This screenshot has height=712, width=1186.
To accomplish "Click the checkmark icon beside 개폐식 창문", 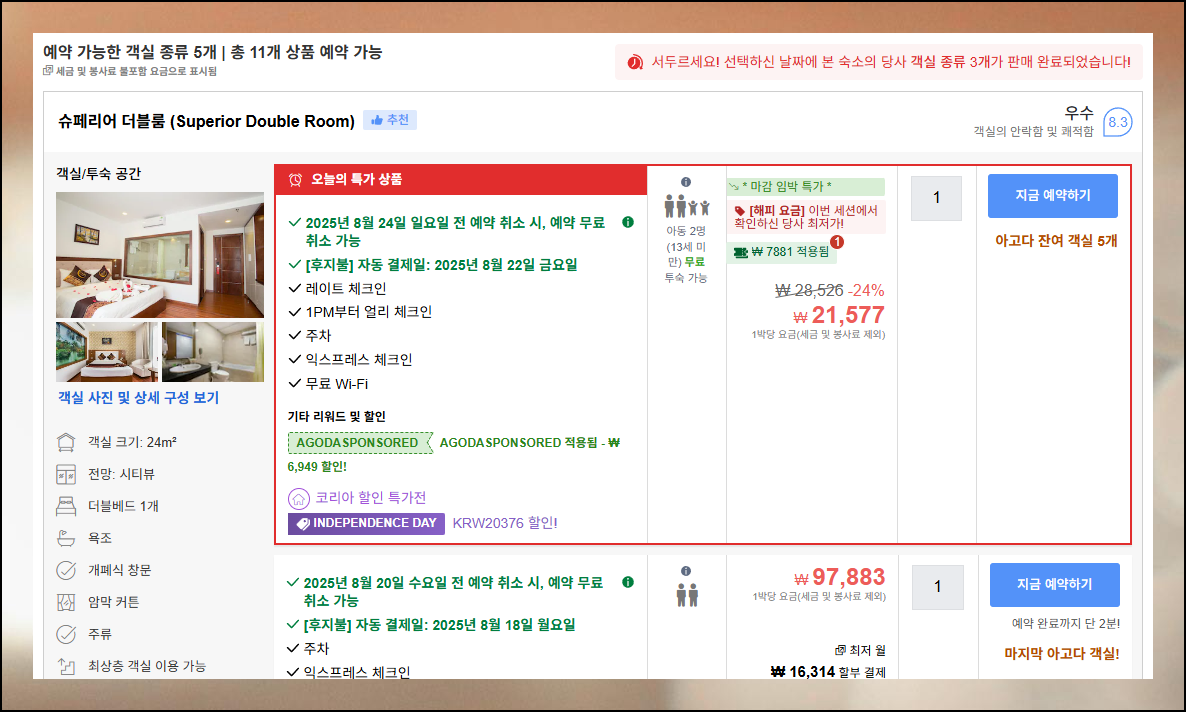I will [67, 570].
